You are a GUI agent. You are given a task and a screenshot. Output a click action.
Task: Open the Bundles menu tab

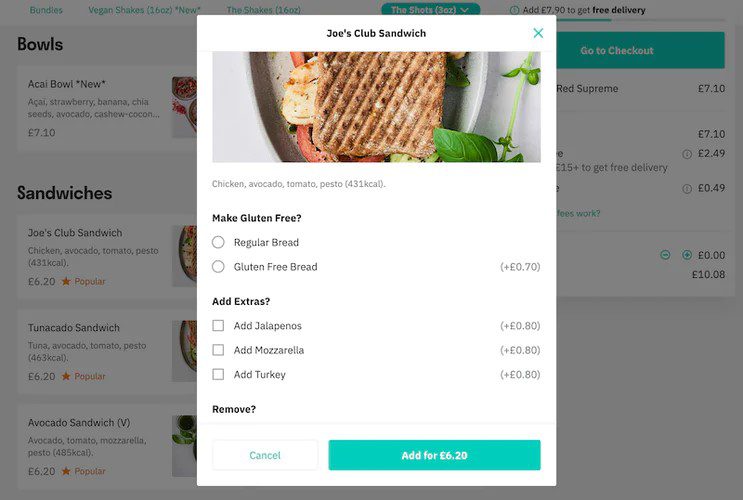click(x=46, y=10)
